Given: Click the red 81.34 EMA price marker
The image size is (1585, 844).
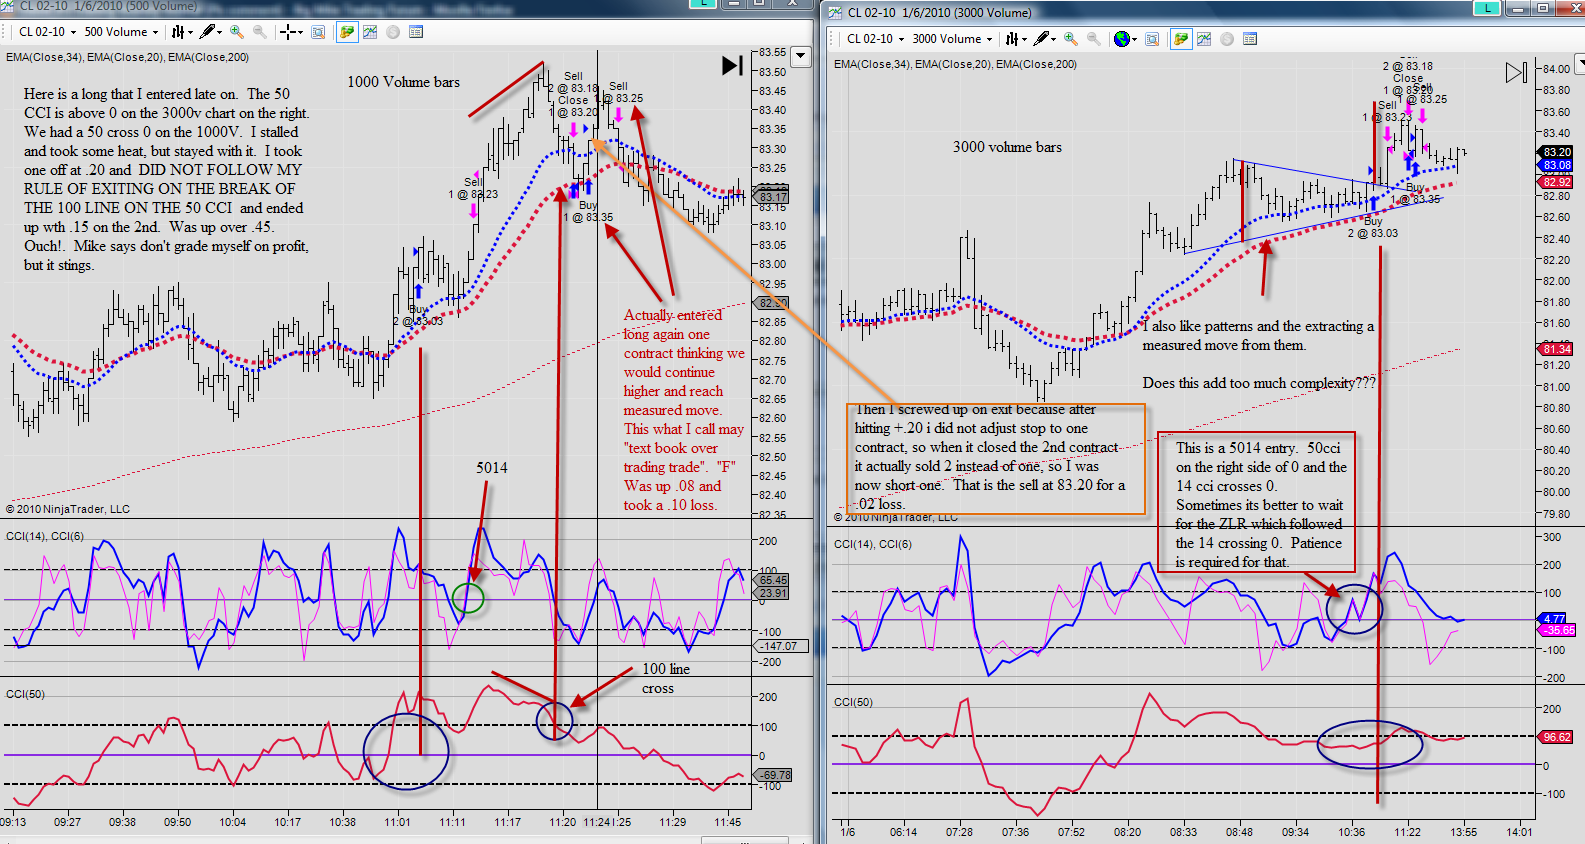Looking at the screenshot, I should (x=1555, y=349).
